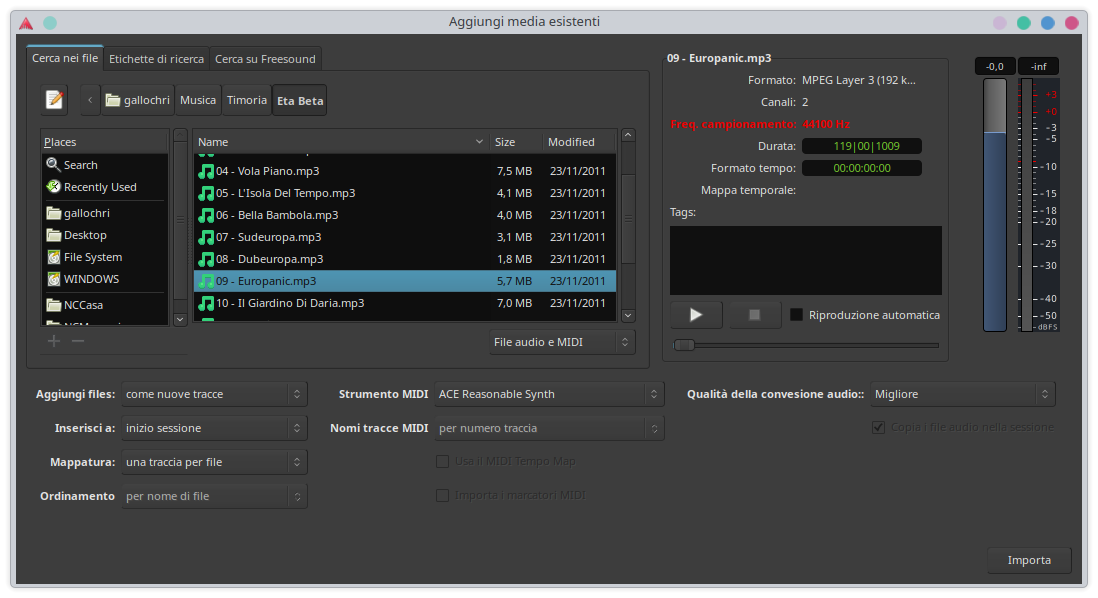Screen dimensions: 1098x598
Task: Switch to Cerca su Freesound tab
Action: [x=265, y=59]
